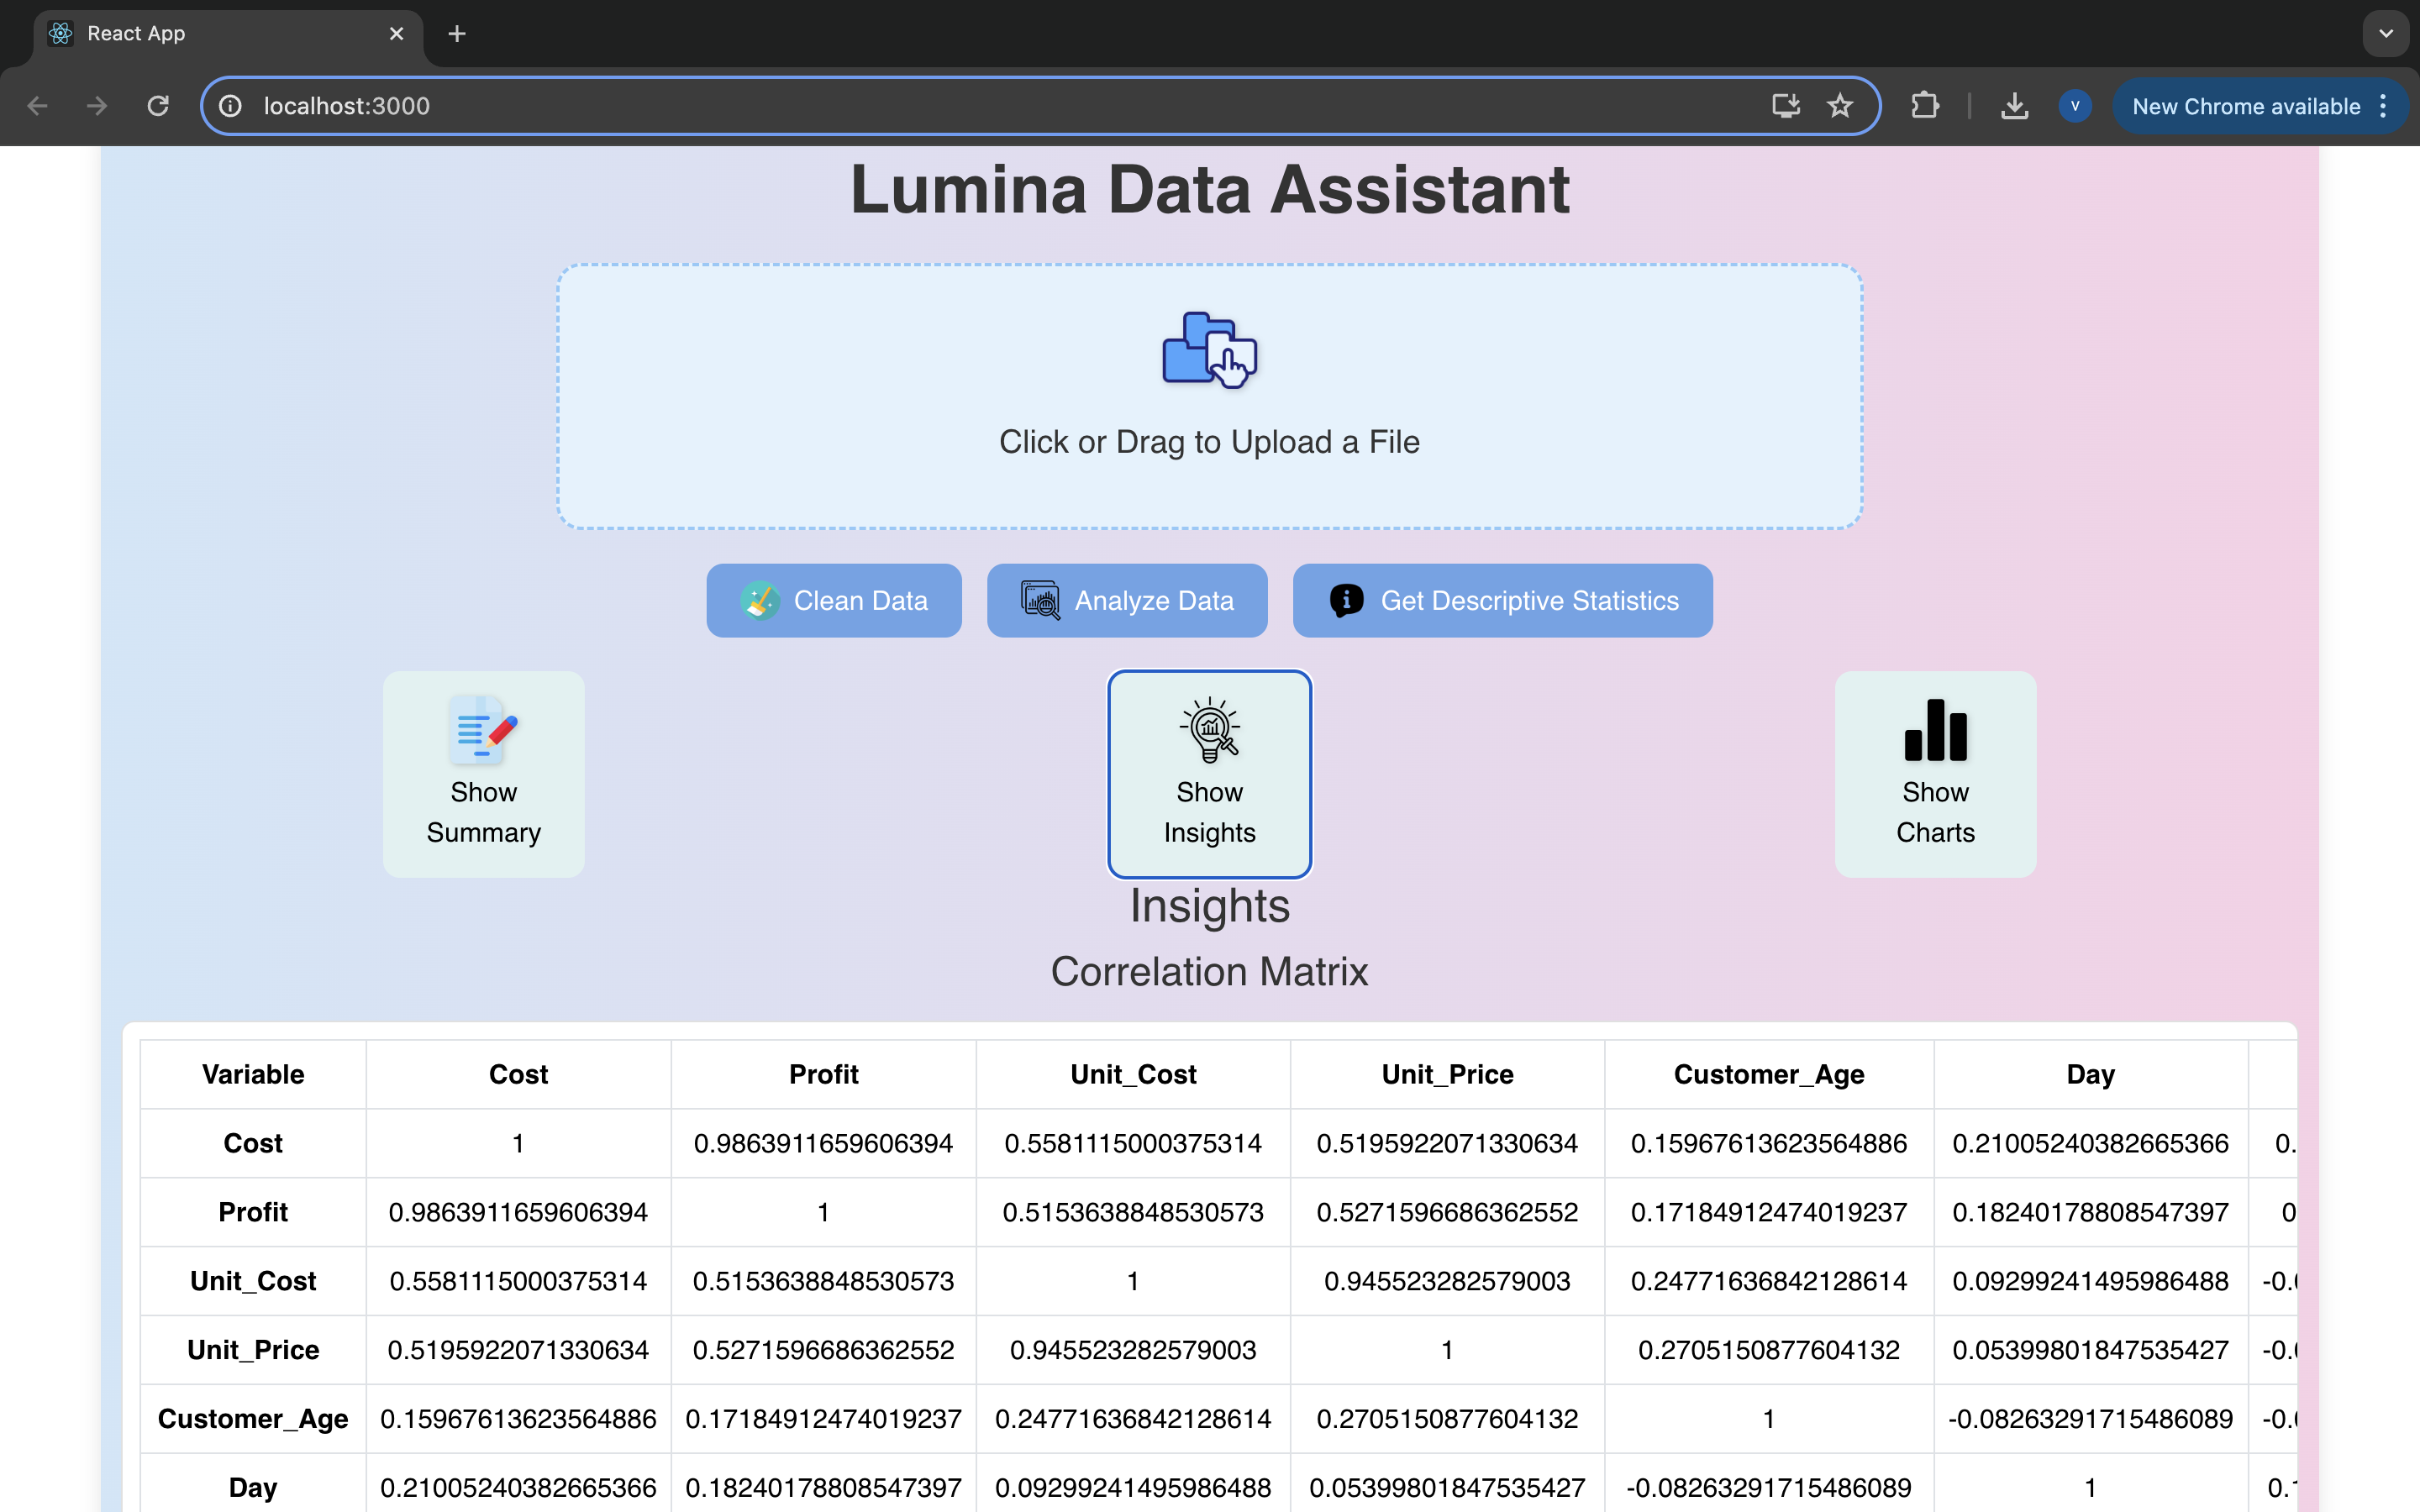Click install app icon in address bar

point(1785,106)
